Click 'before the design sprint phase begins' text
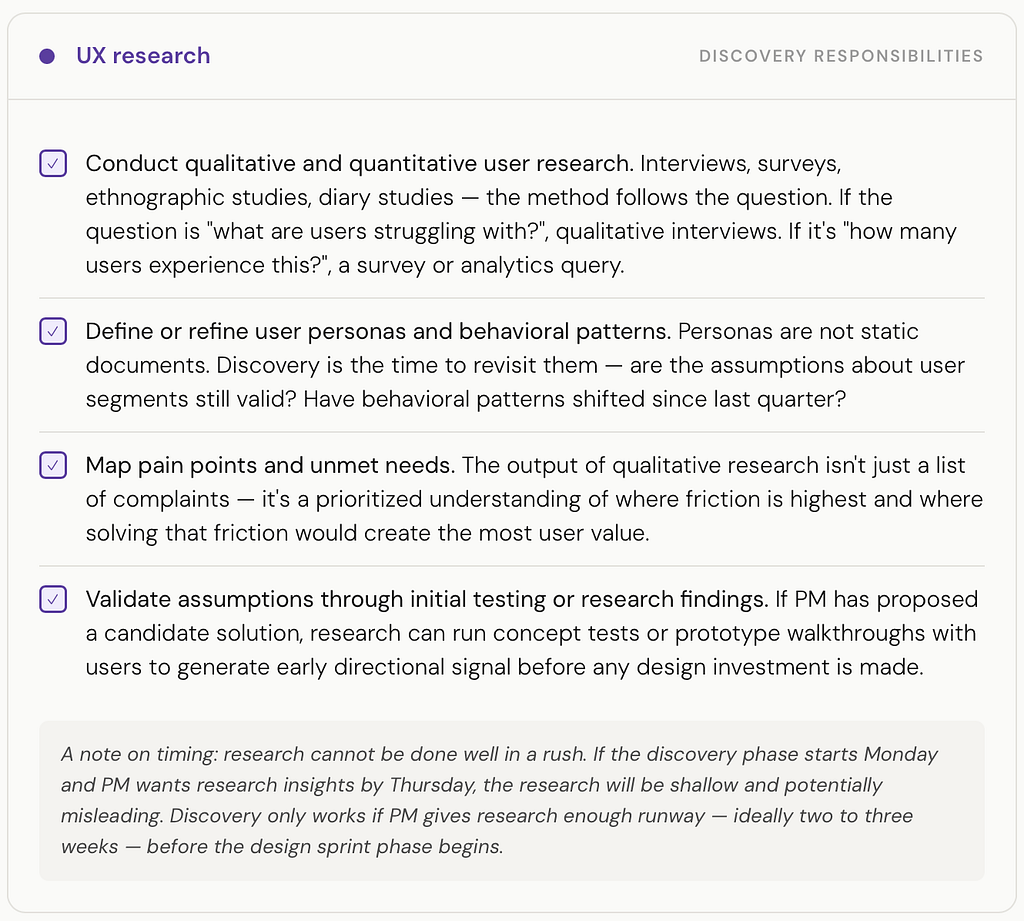1024x921 pixels. pyautogui.click(x=325, y=847)
